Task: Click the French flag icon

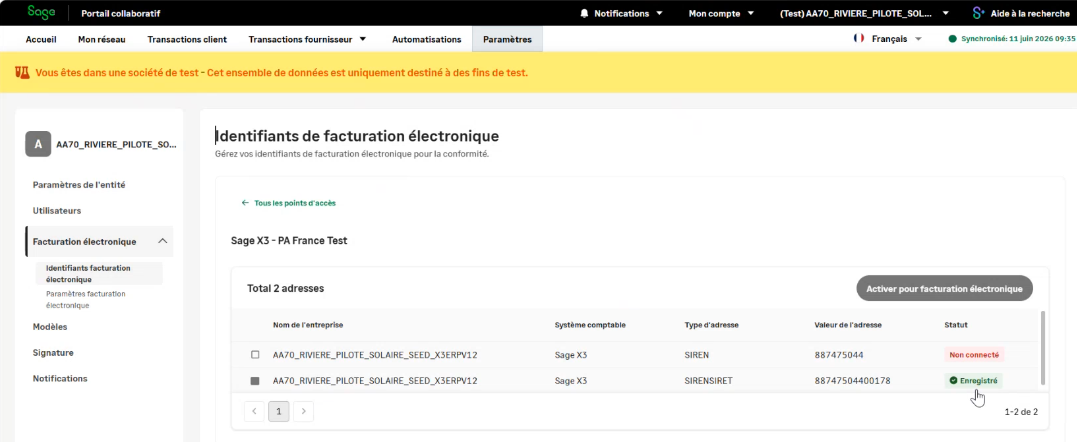Action: click(859, 39)
